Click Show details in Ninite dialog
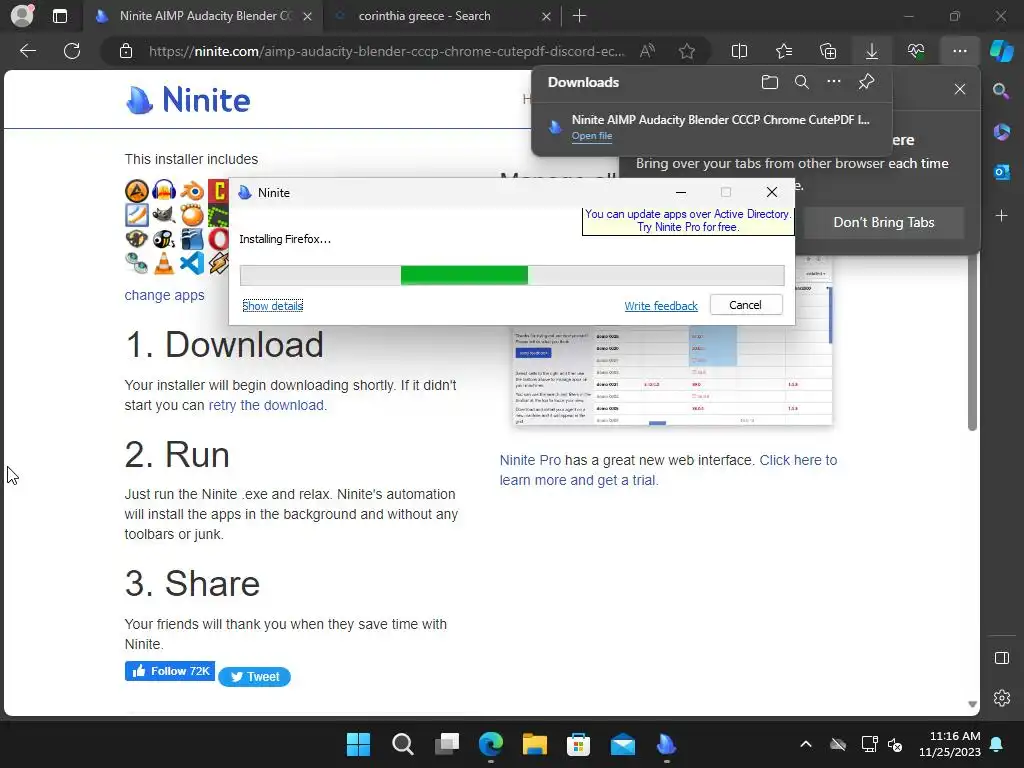Screen dimensions: 1024x768 [272, 306]
